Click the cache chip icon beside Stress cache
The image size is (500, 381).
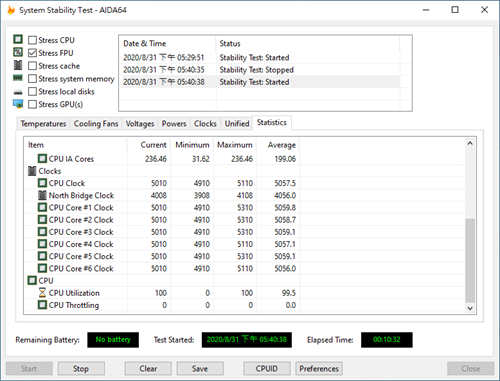[18, 65]
